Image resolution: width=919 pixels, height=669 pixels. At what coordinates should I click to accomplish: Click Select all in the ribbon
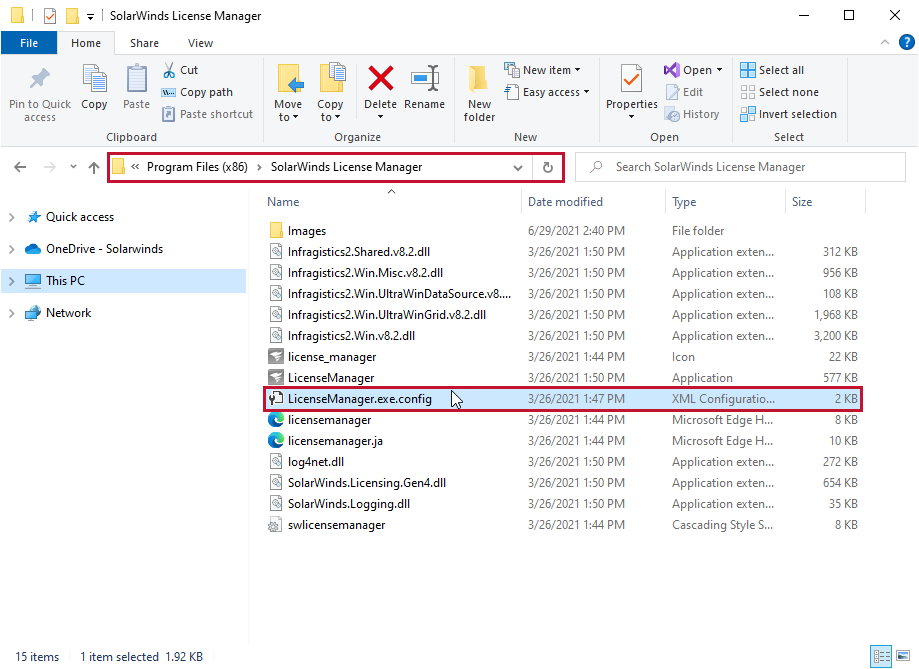click(772, 70)
